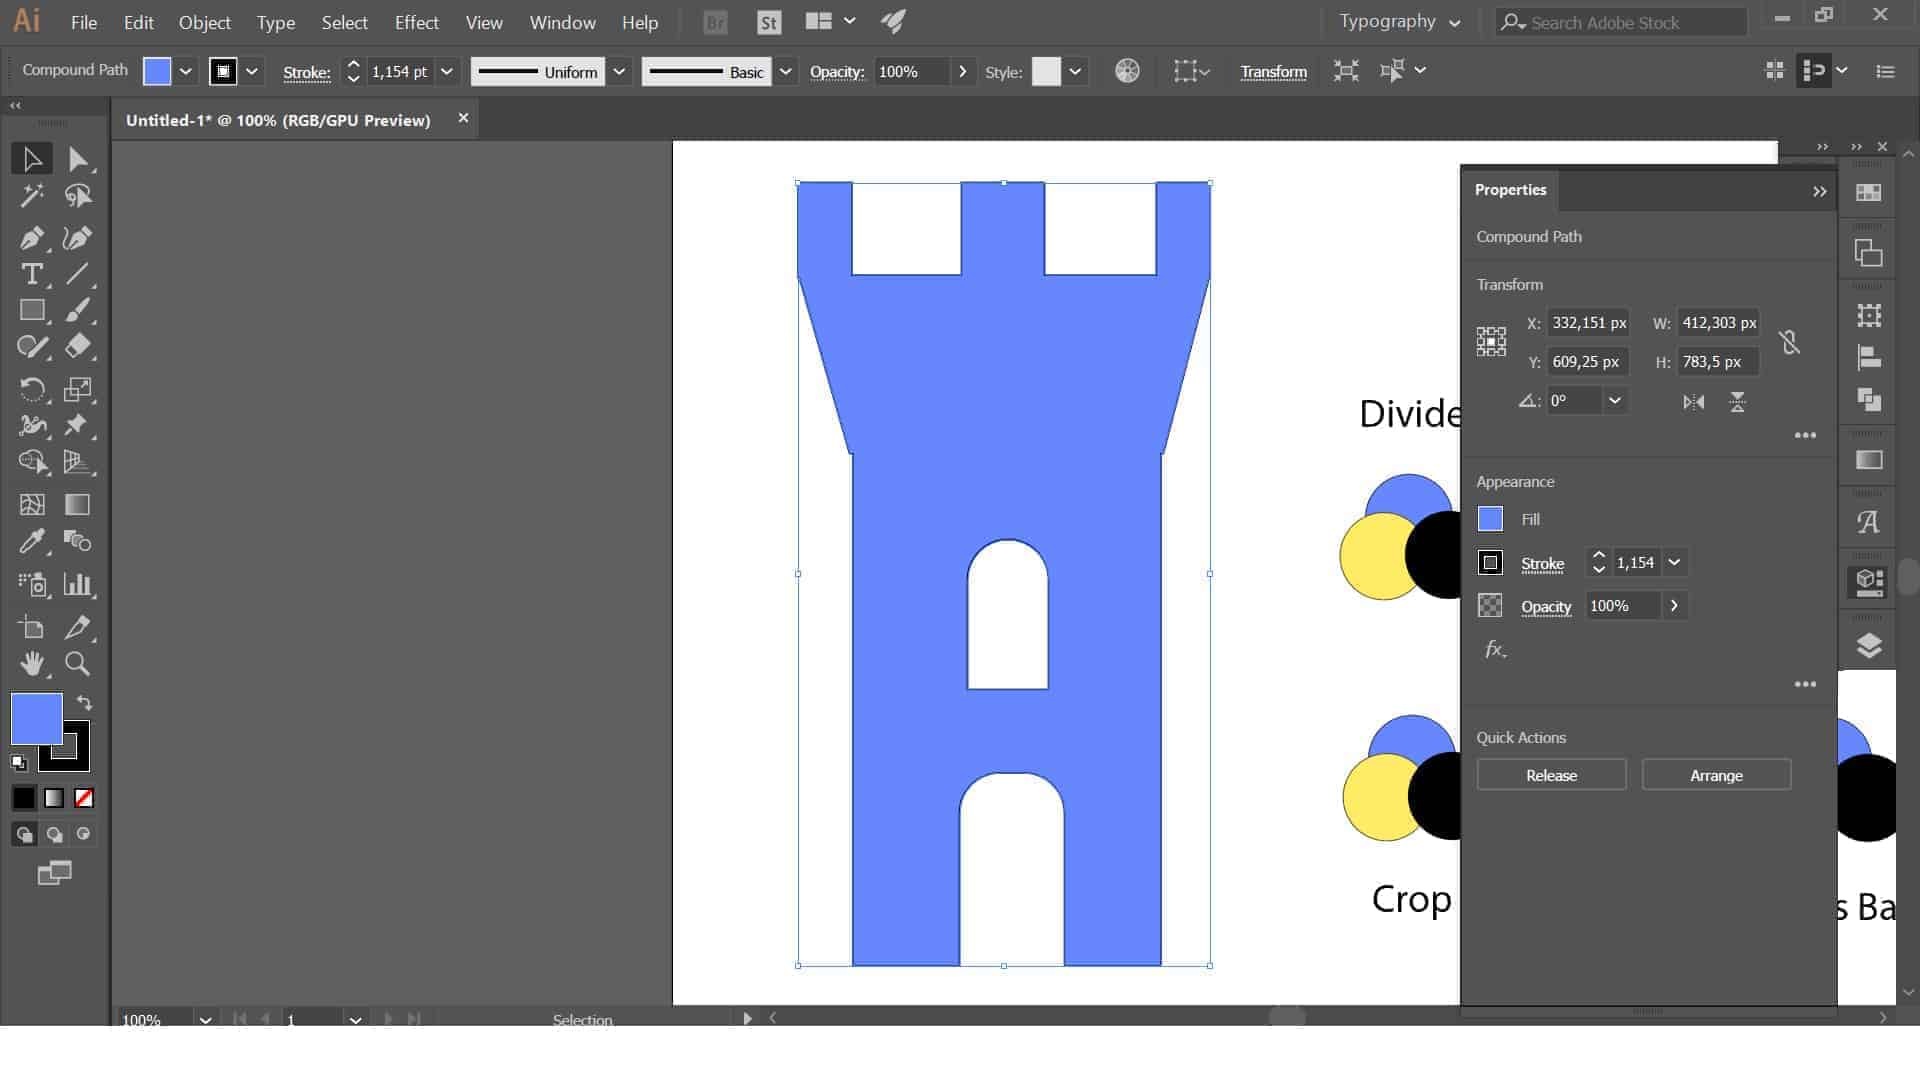The width and height of the screenshot is (1920, 1080).
Task: Switch to the Properties panel tab
Action: coord(1510,190)
